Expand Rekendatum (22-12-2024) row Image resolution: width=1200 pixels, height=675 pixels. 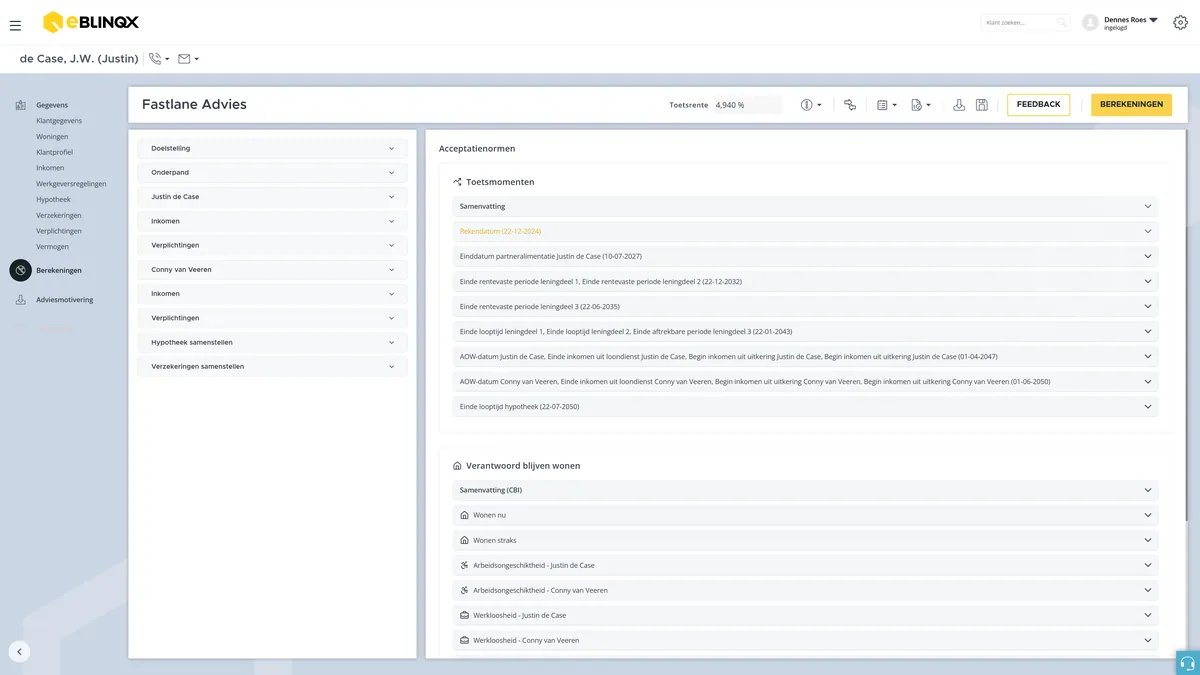(805, 231)
